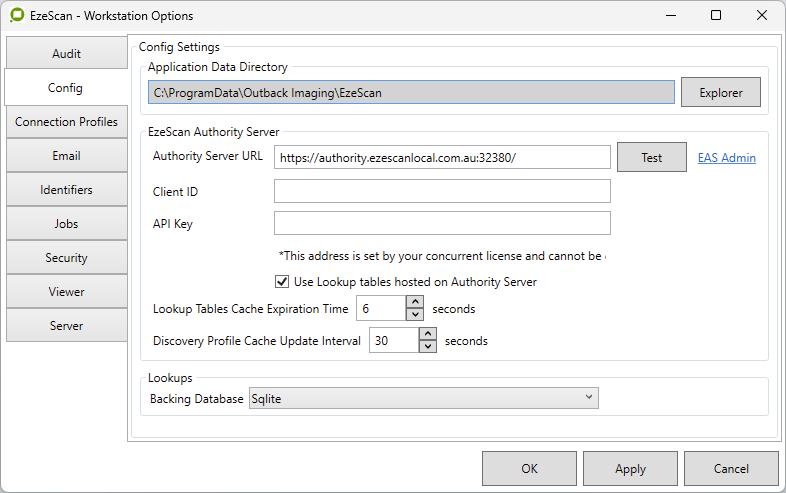Open the EAS Admin link
Image resolution: width=786 pixels, height=493 pixels.
click(x=726, y=158)
